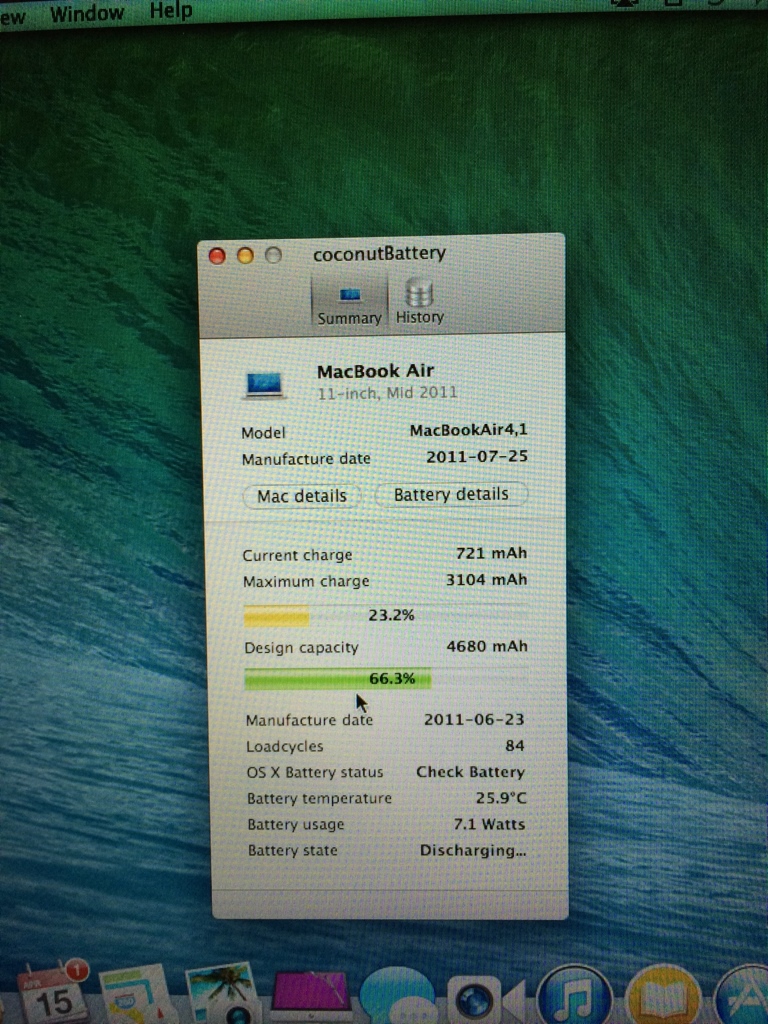This screenshot has height=1024, width=768.
Task: Click the 7.1 Watts usage value
Action: point(489,824)
